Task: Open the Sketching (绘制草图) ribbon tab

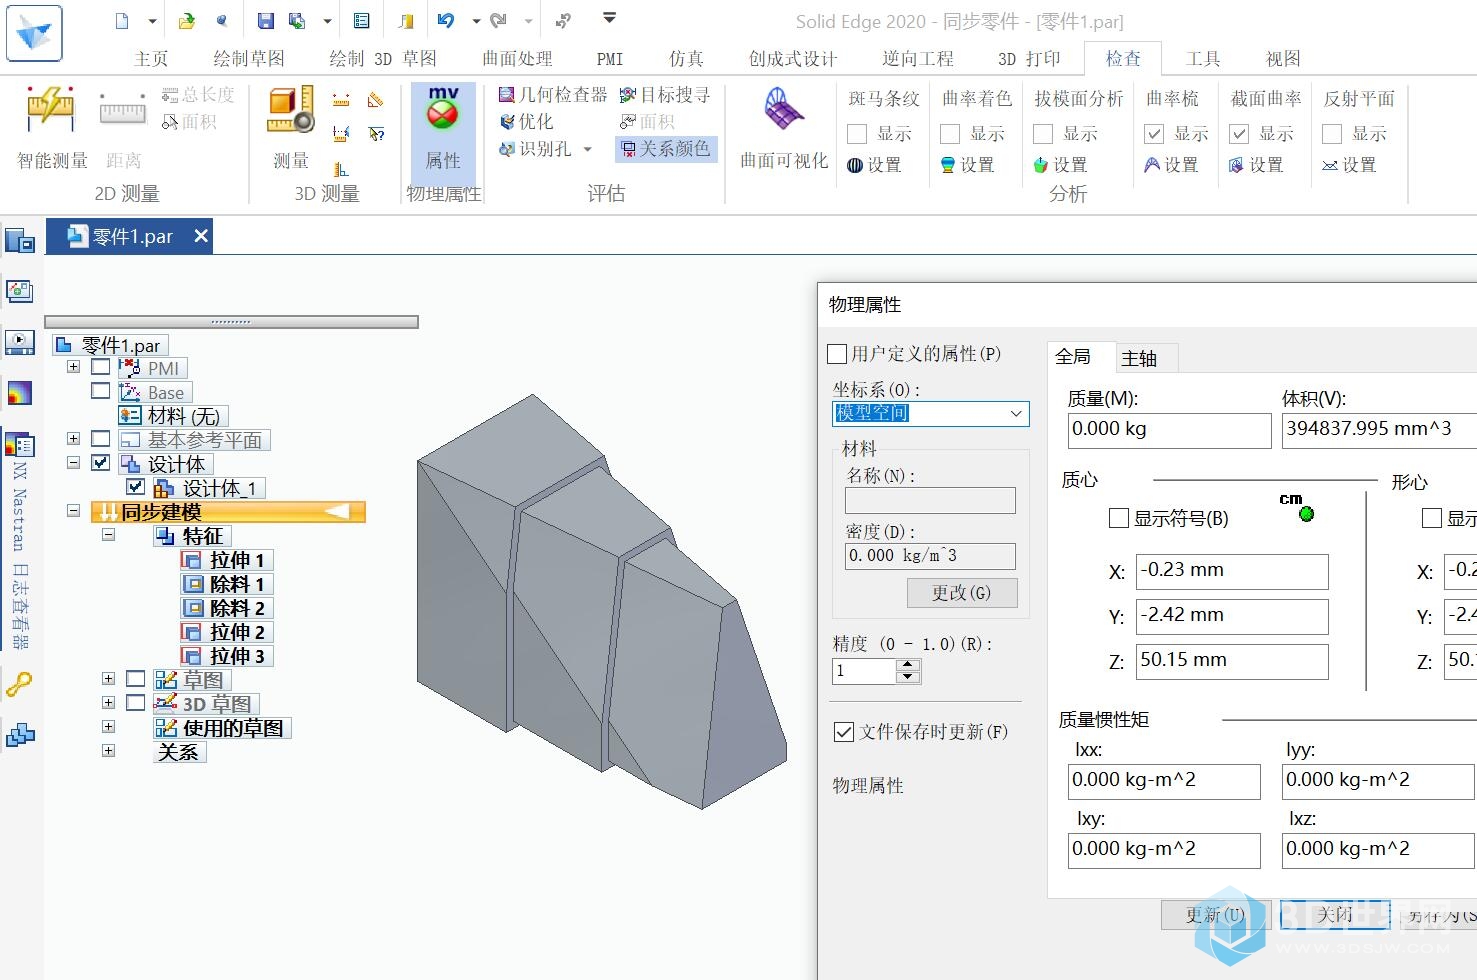Action: tap(249, 59)
